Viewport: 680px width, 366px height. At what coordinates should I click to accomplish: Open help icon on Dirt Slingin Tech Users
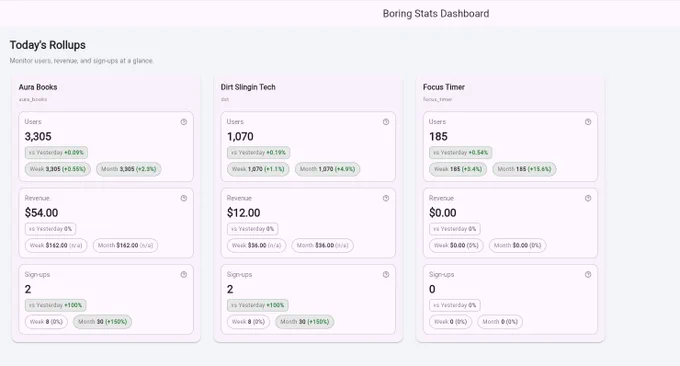pyautogui.click(x=386, y=122)
